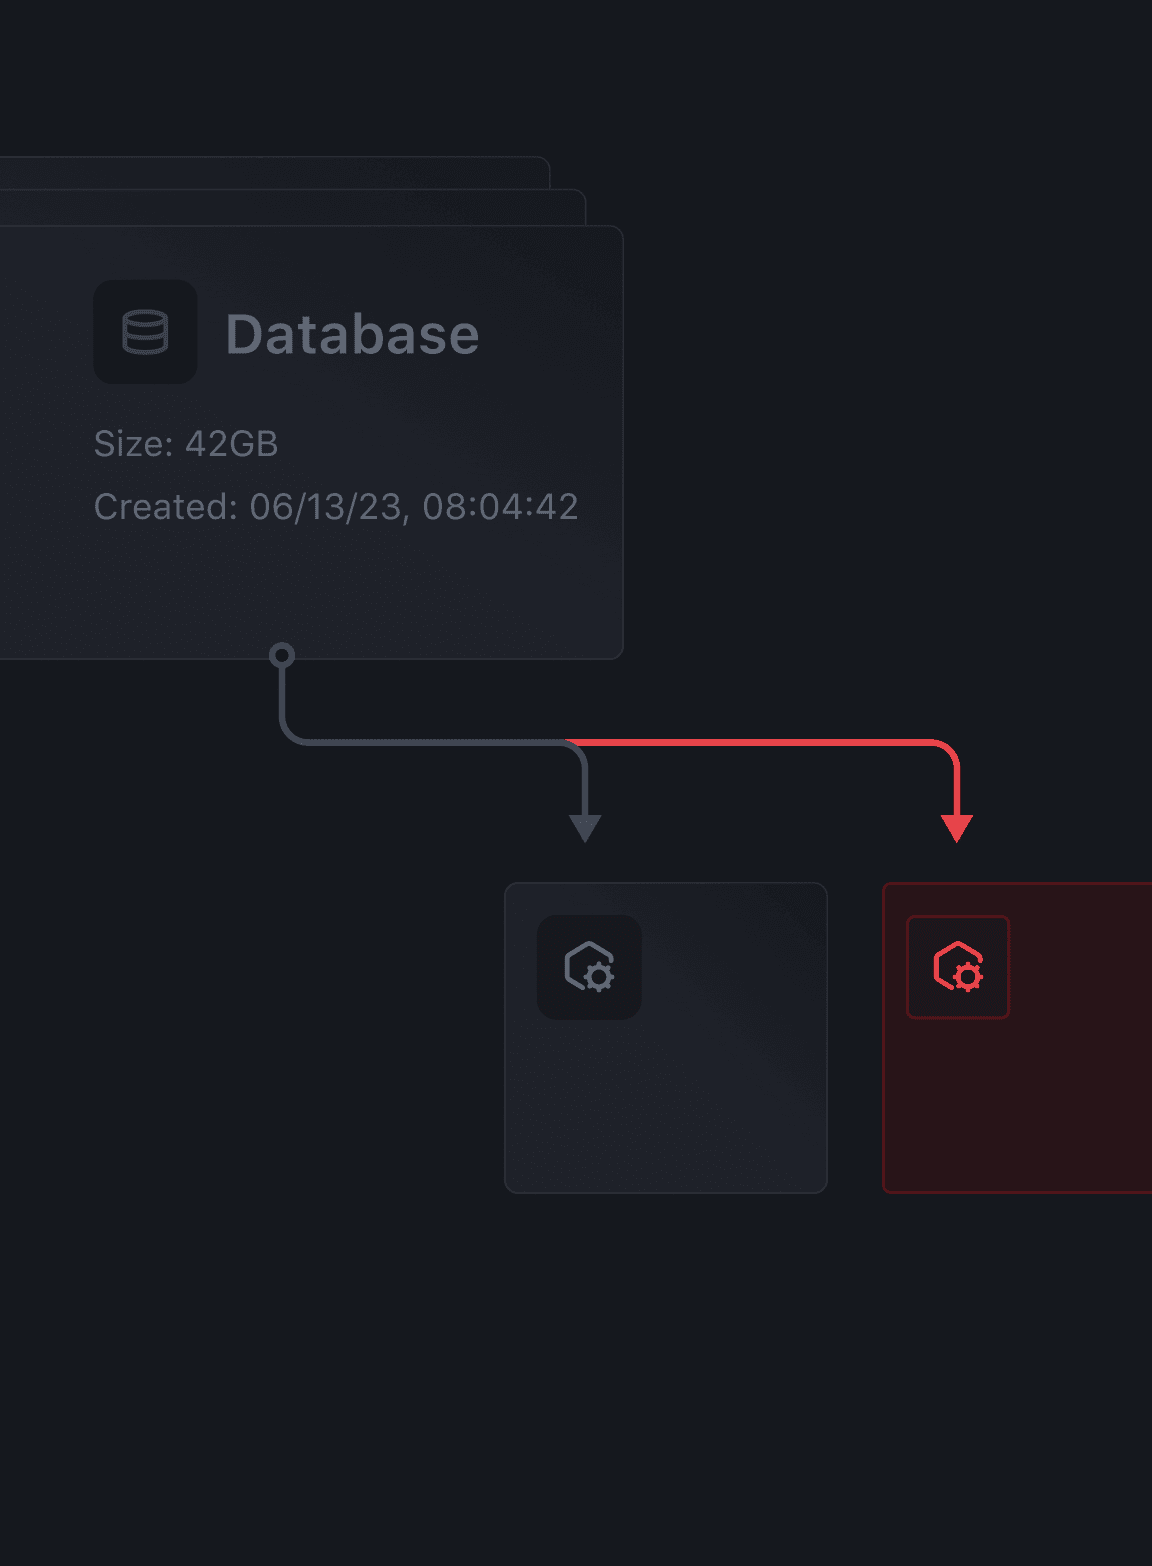Click the gray downward arrowhead

point(585,828)
